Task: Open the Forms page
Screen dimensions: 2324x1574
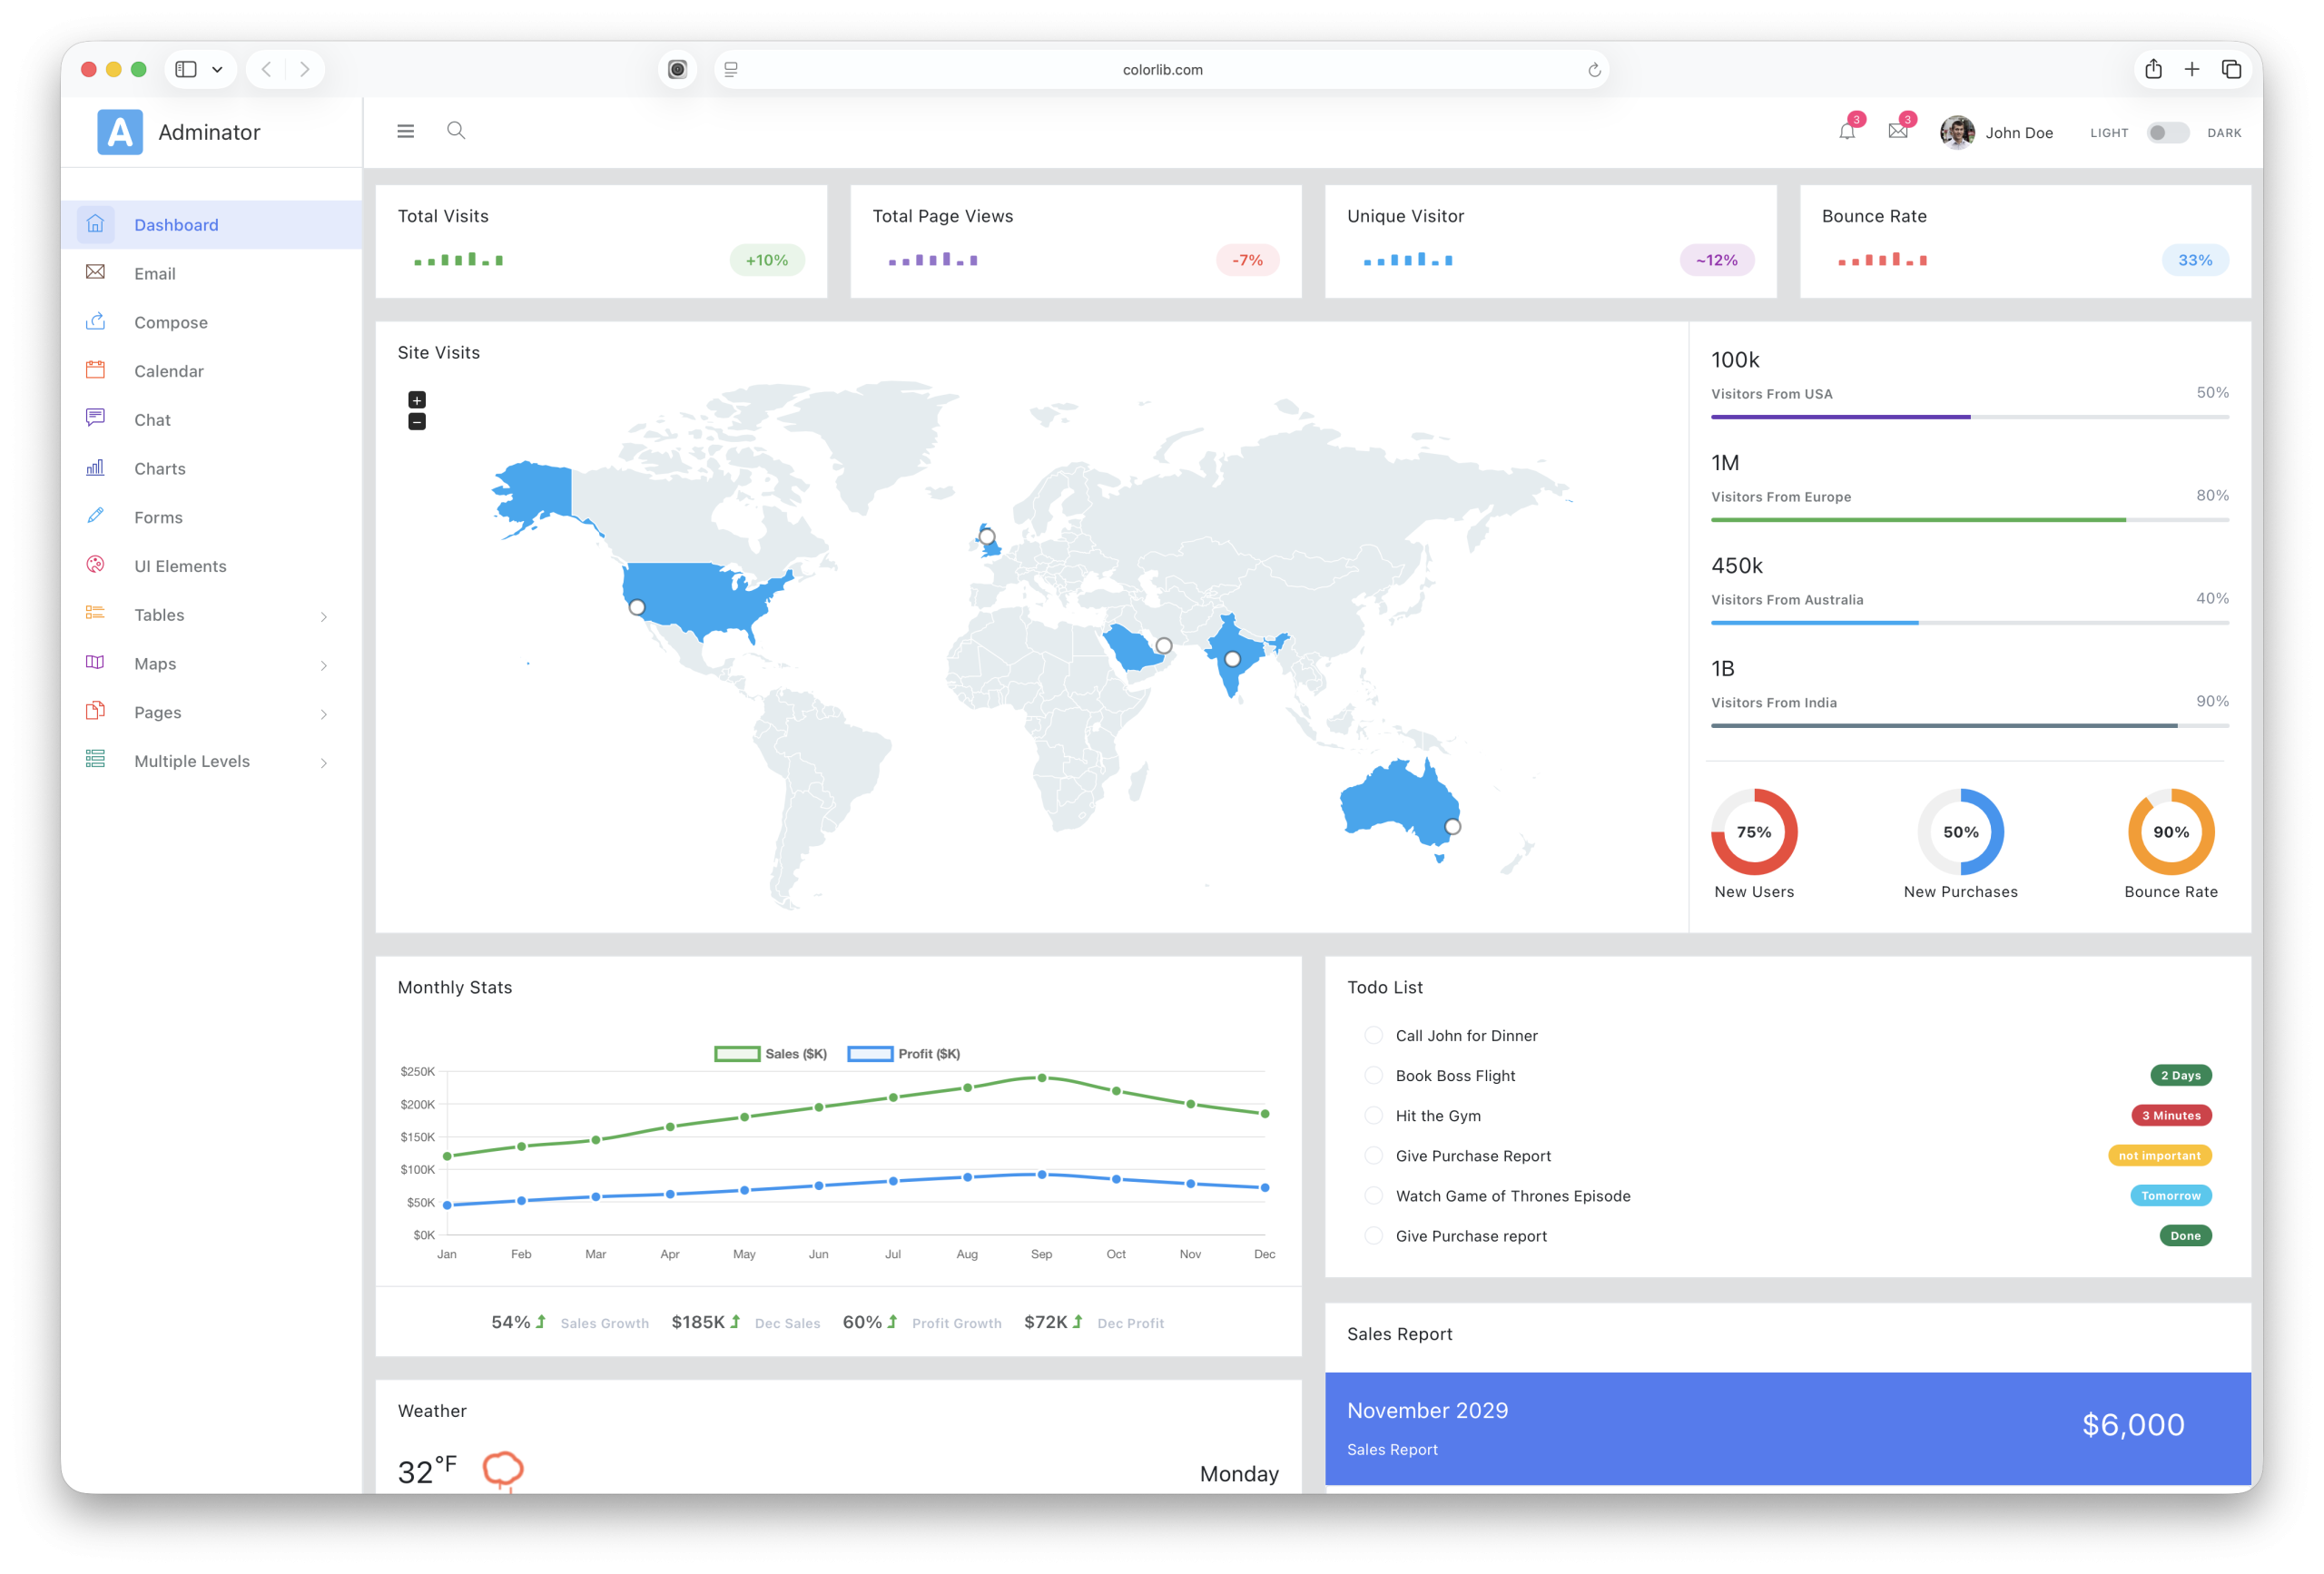Action: pos(158,516)
